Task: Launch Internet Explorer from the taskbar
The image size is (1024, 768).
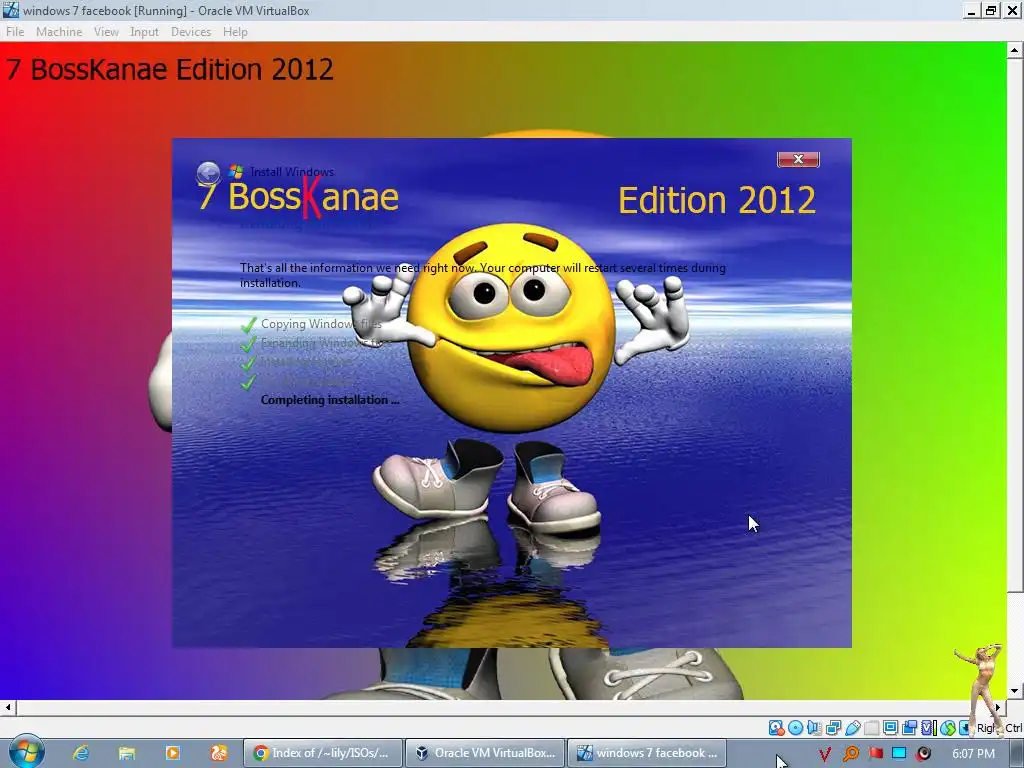Action: [80, 753]
